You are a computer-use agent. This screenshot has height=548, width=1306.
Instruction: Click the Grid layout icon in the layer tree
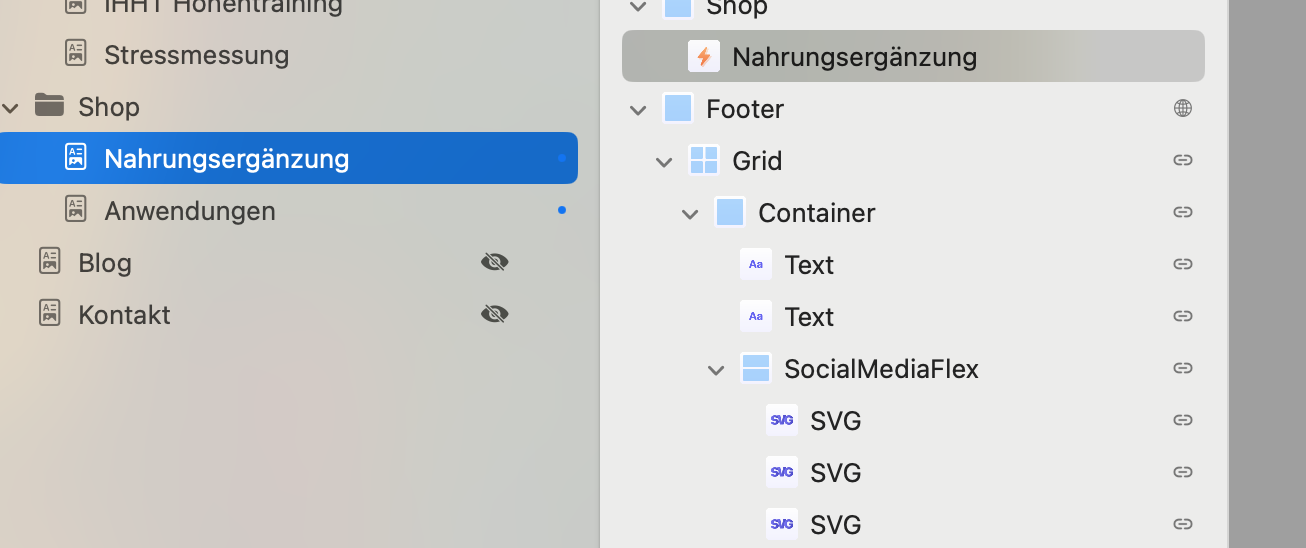(x=704, y=160)
